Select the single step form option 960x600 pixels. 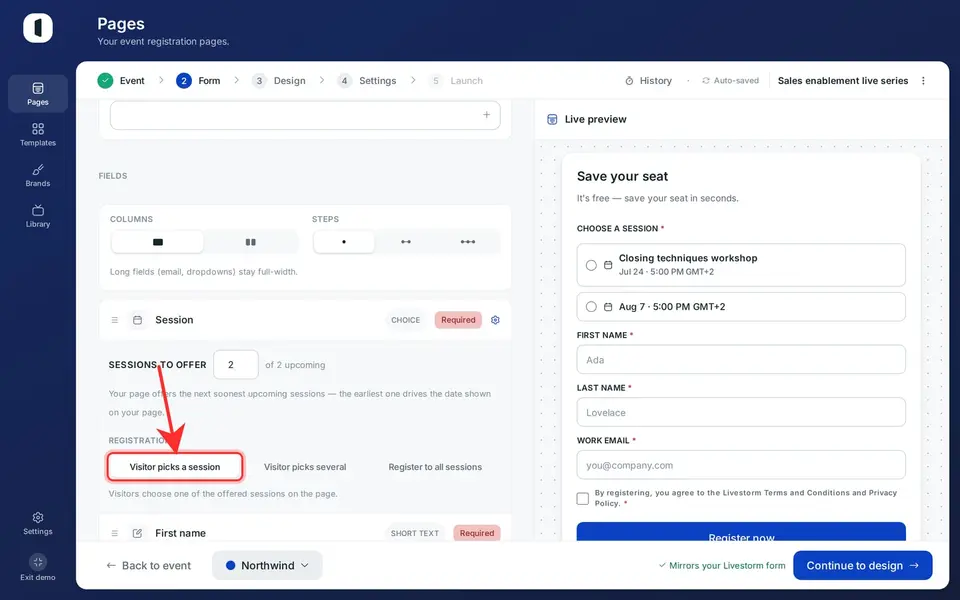(x=343, y=242)
